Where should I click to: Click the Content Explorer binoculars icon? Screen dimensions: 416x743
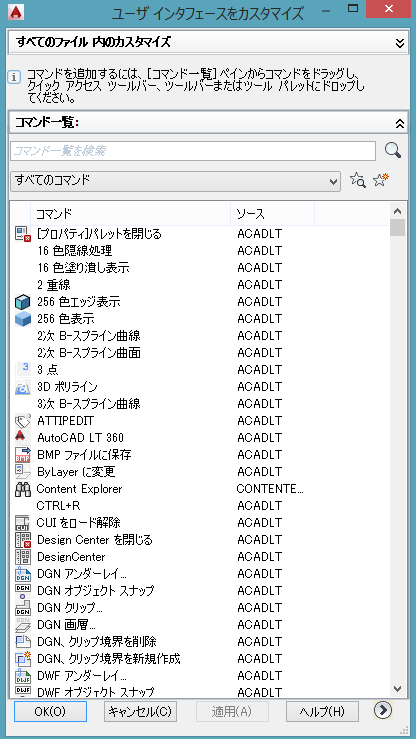(x=23, y=489)
